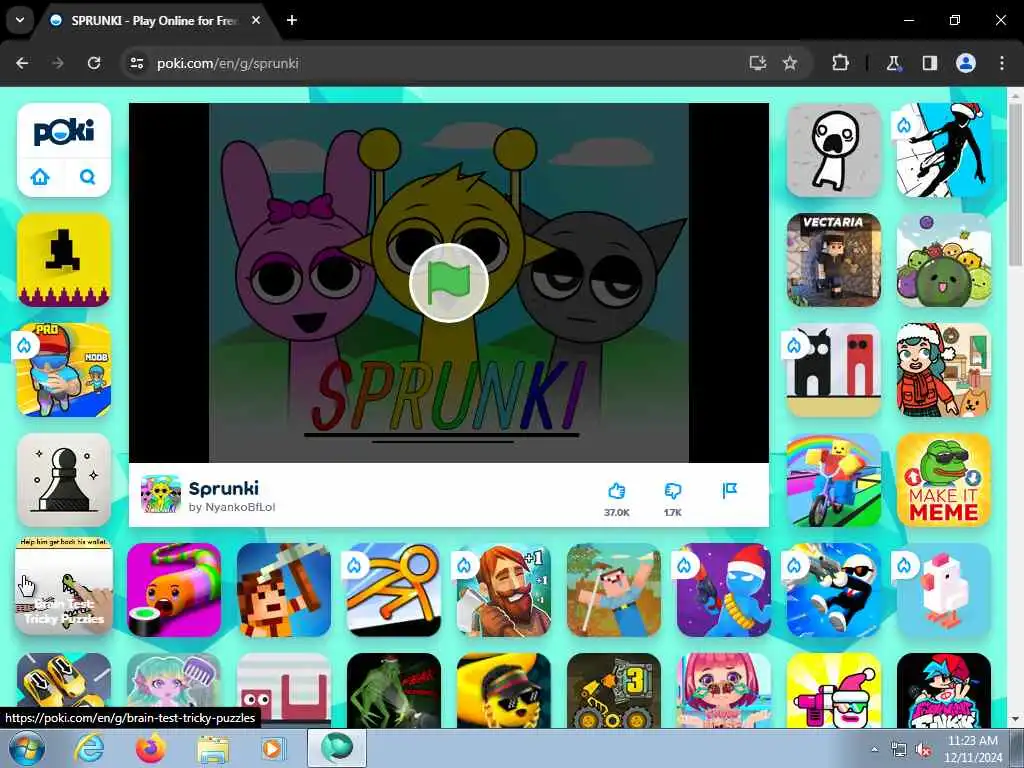Start Sprunki with the green flag button
Screen dimensions: 1024x768
tap(449, 282)
